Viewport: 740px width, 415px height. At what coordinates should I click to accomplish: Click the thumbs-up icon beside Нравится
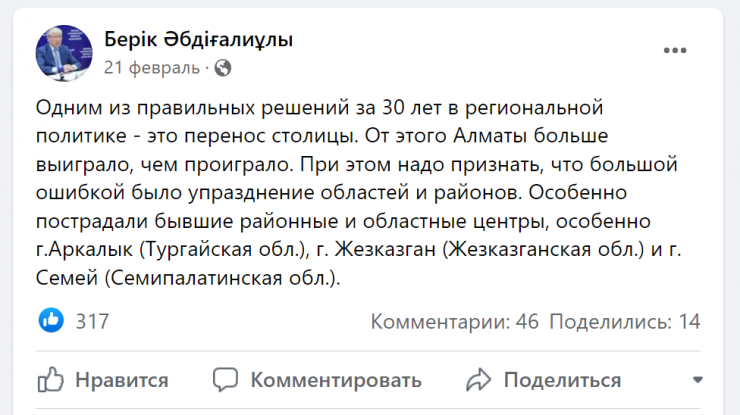click(51, 380)
